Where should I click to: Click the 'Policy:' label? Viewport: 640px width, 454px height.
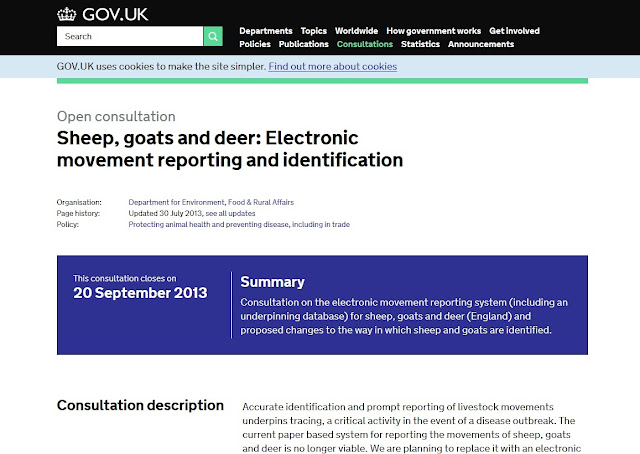pos(68,224)
